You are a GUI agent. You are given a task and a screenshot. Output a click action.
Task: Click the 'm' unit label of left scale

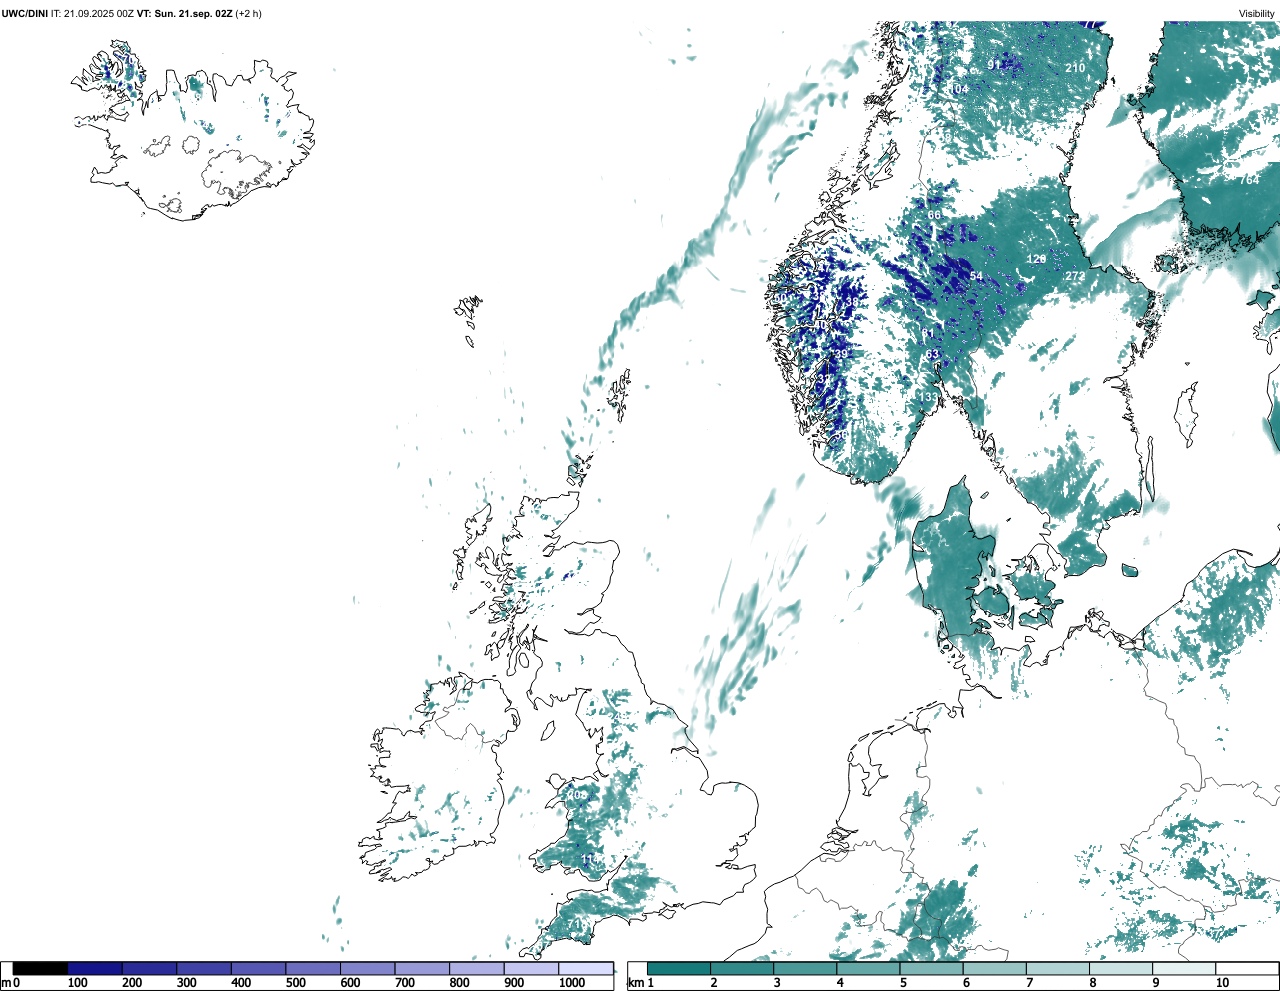(6, 983)
